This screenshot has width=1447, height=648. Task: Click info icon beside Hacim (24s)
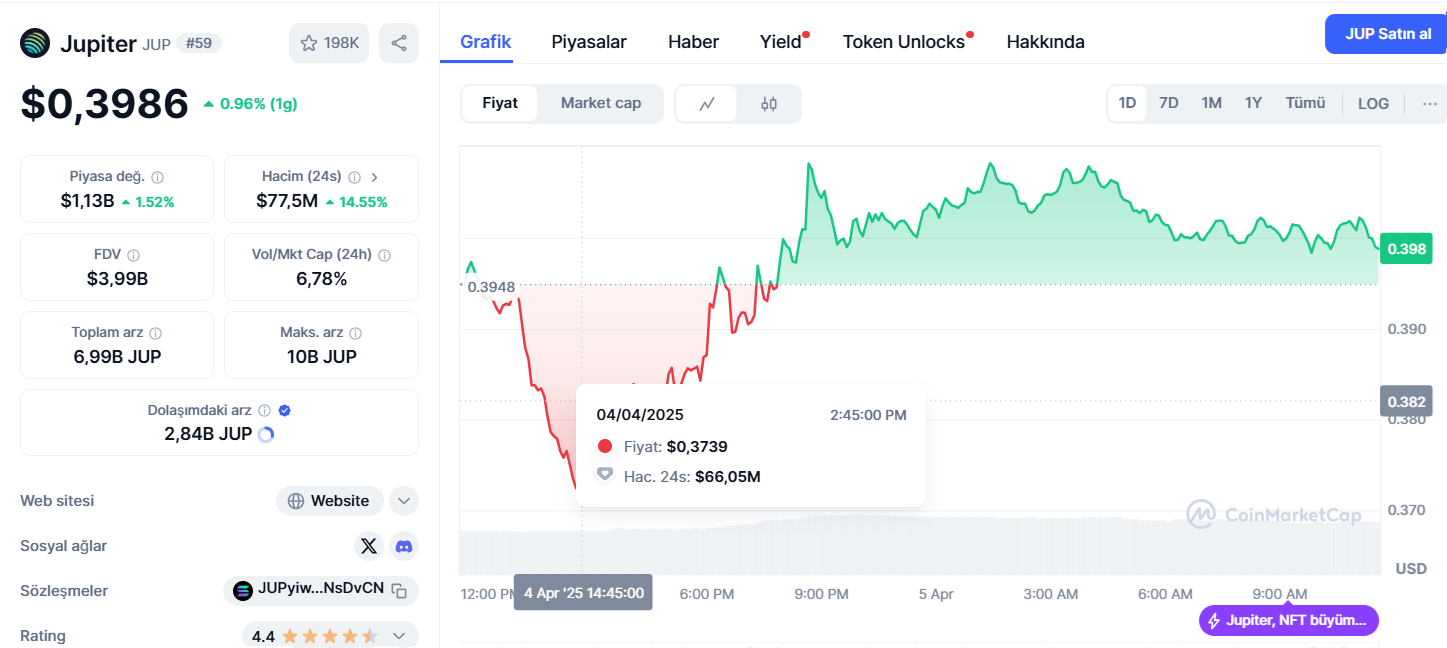353,177
